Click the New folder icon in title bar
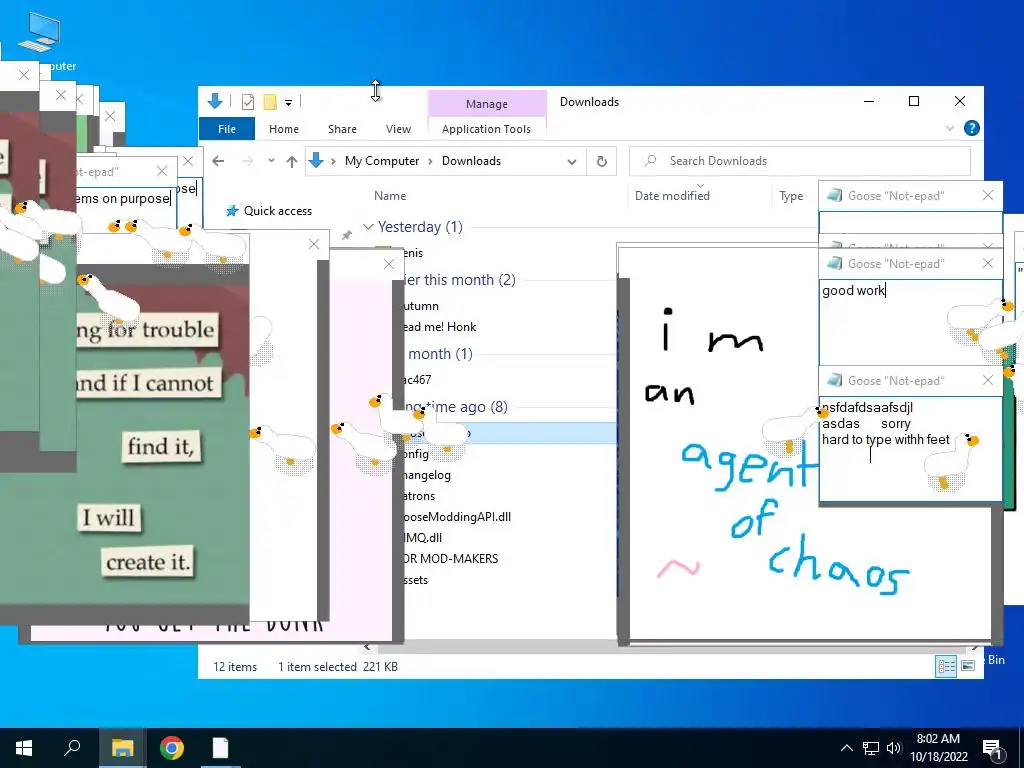The width and height of the screenshot is (1024, 768). point(270,101)
